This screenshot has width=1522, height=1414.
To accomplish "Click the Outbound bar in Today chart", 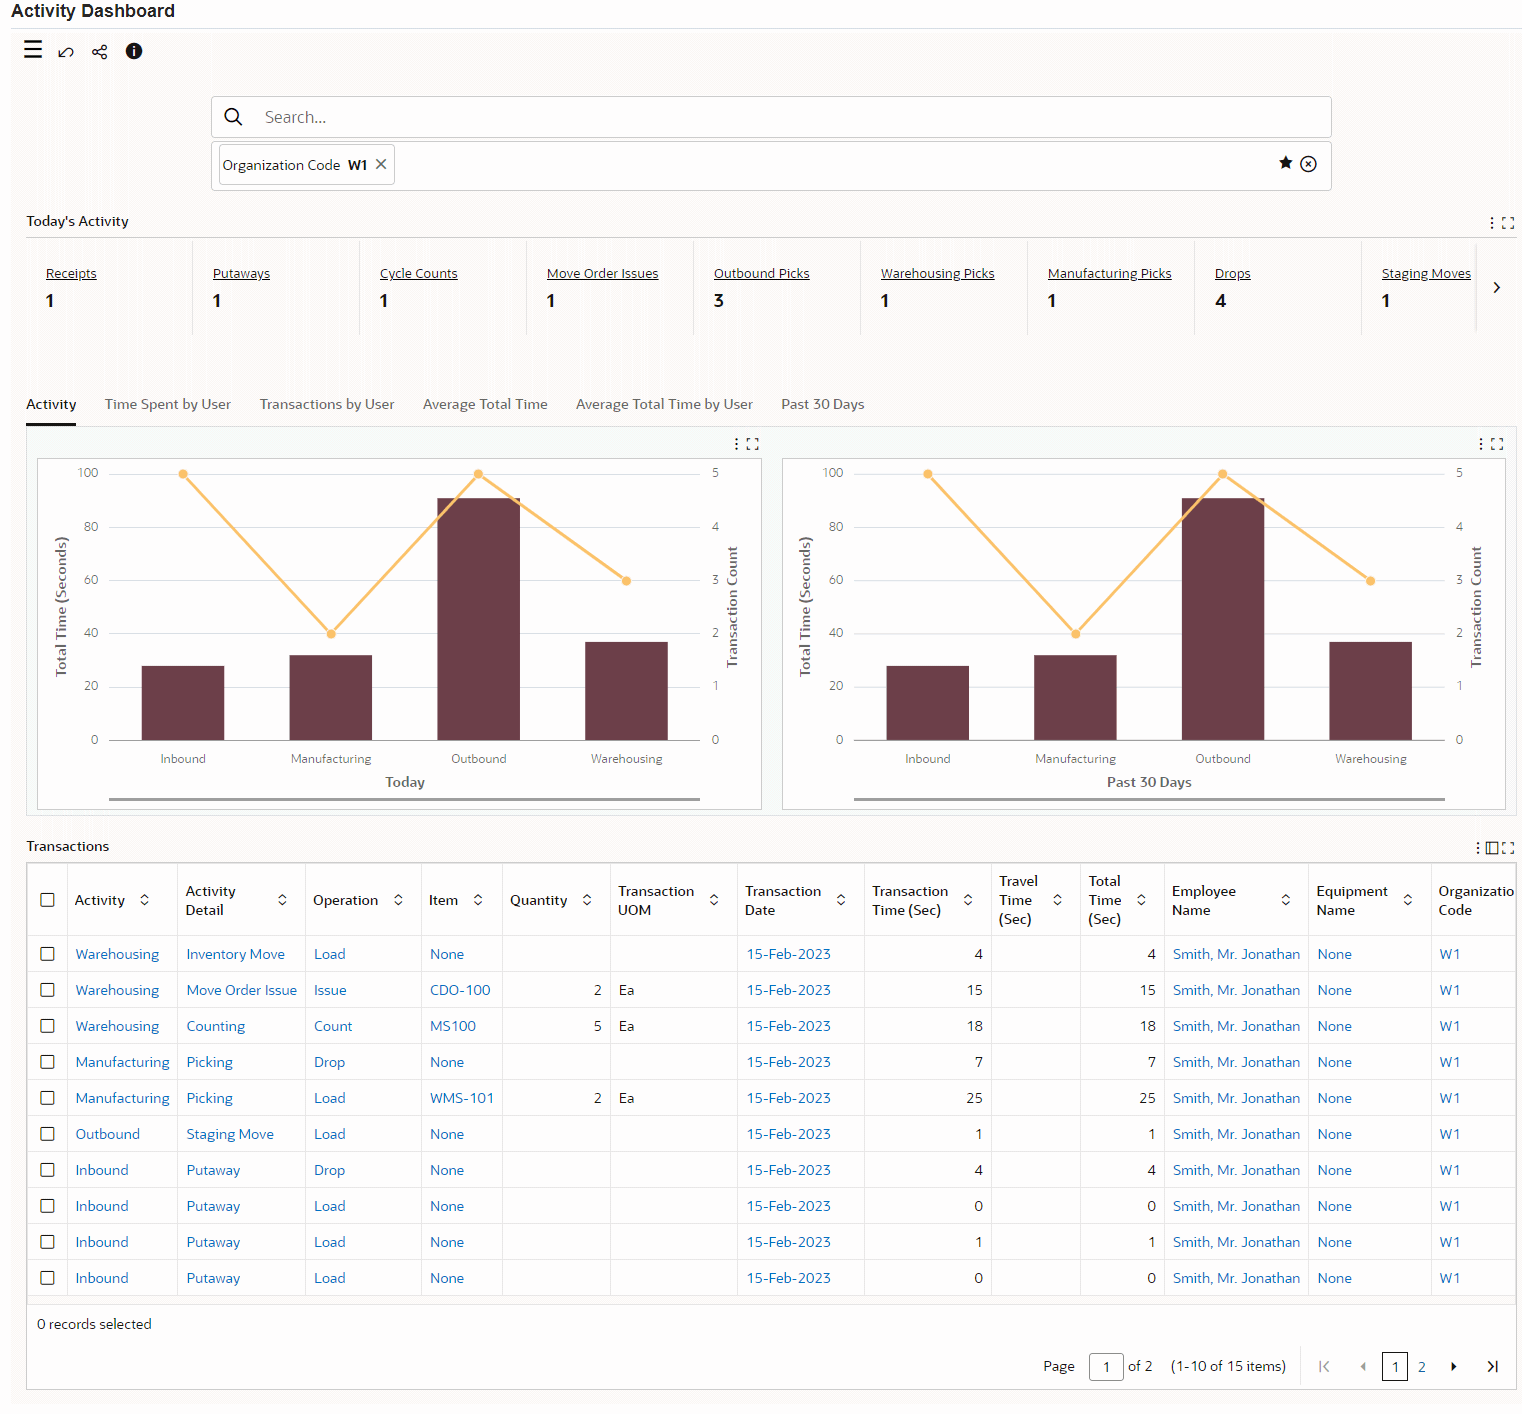I will [x=478, y=619].
